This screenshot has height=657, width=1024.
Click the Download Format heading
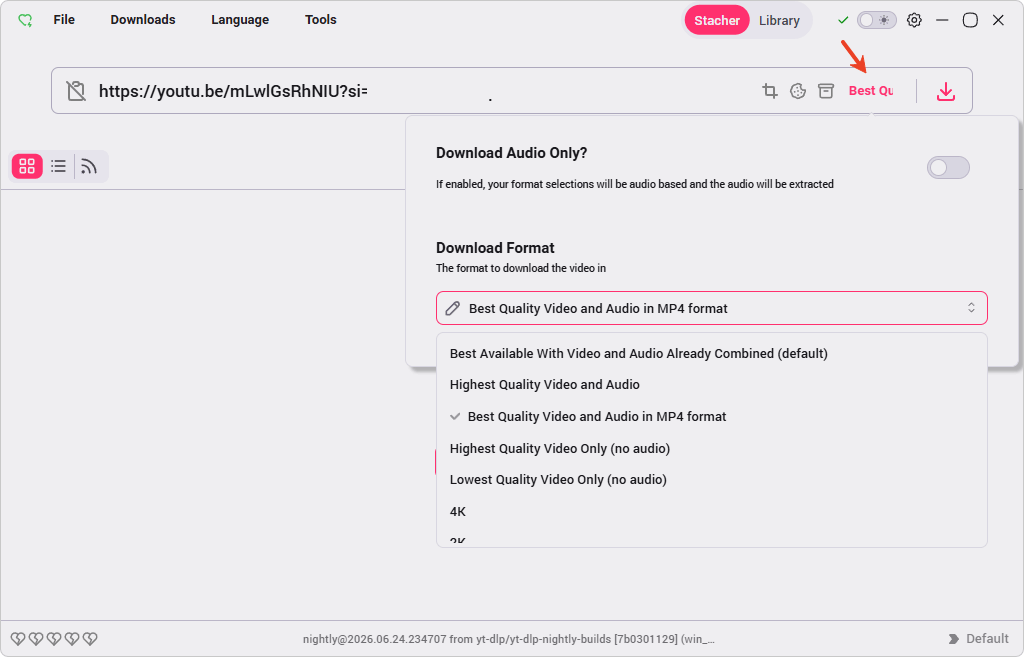coord(495,248)
